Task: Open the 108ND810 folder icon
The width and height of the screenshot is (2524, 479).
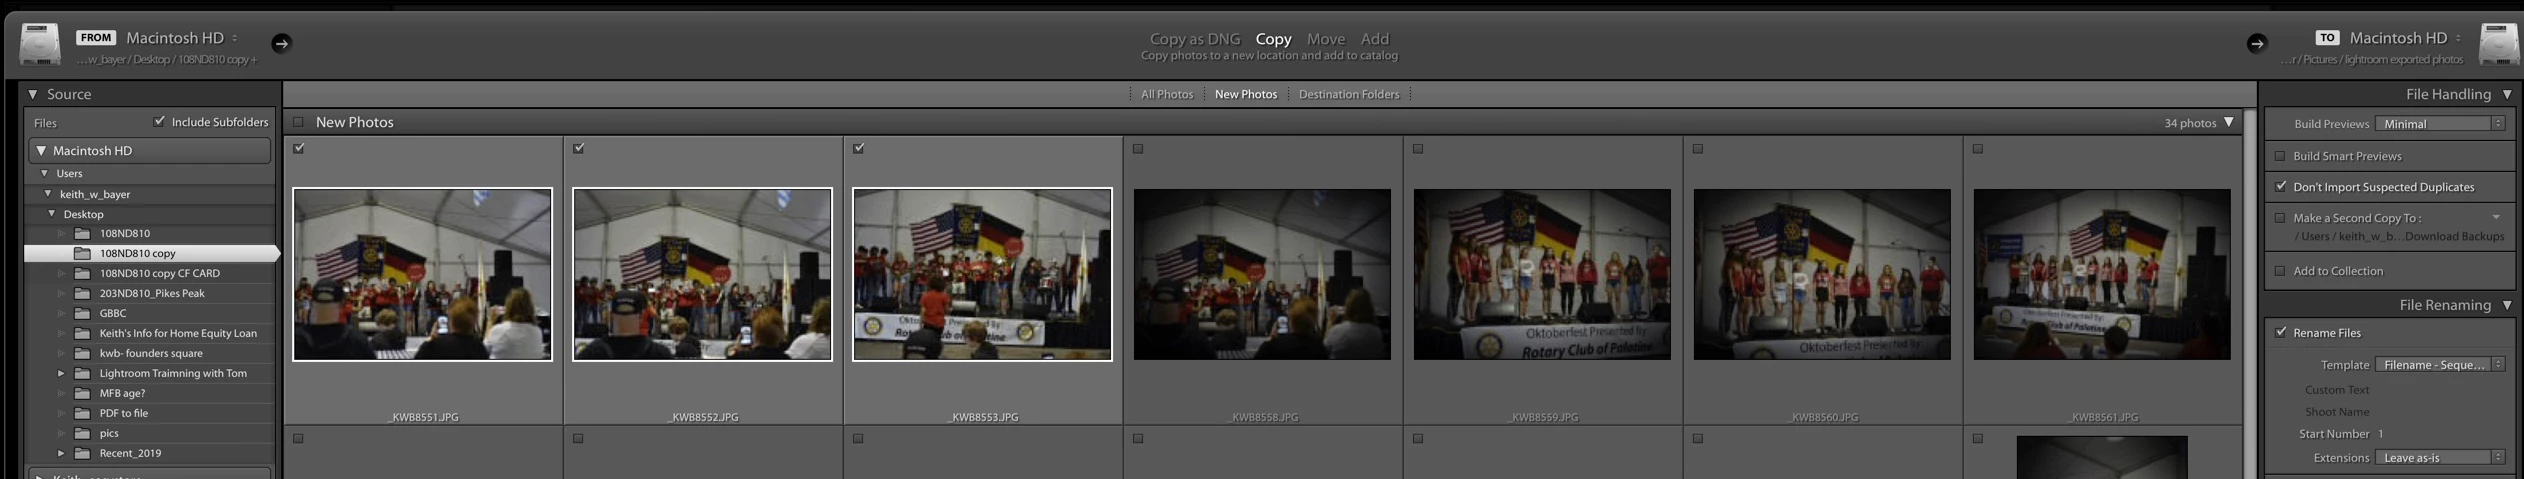Action: click(x=83, y=233)
